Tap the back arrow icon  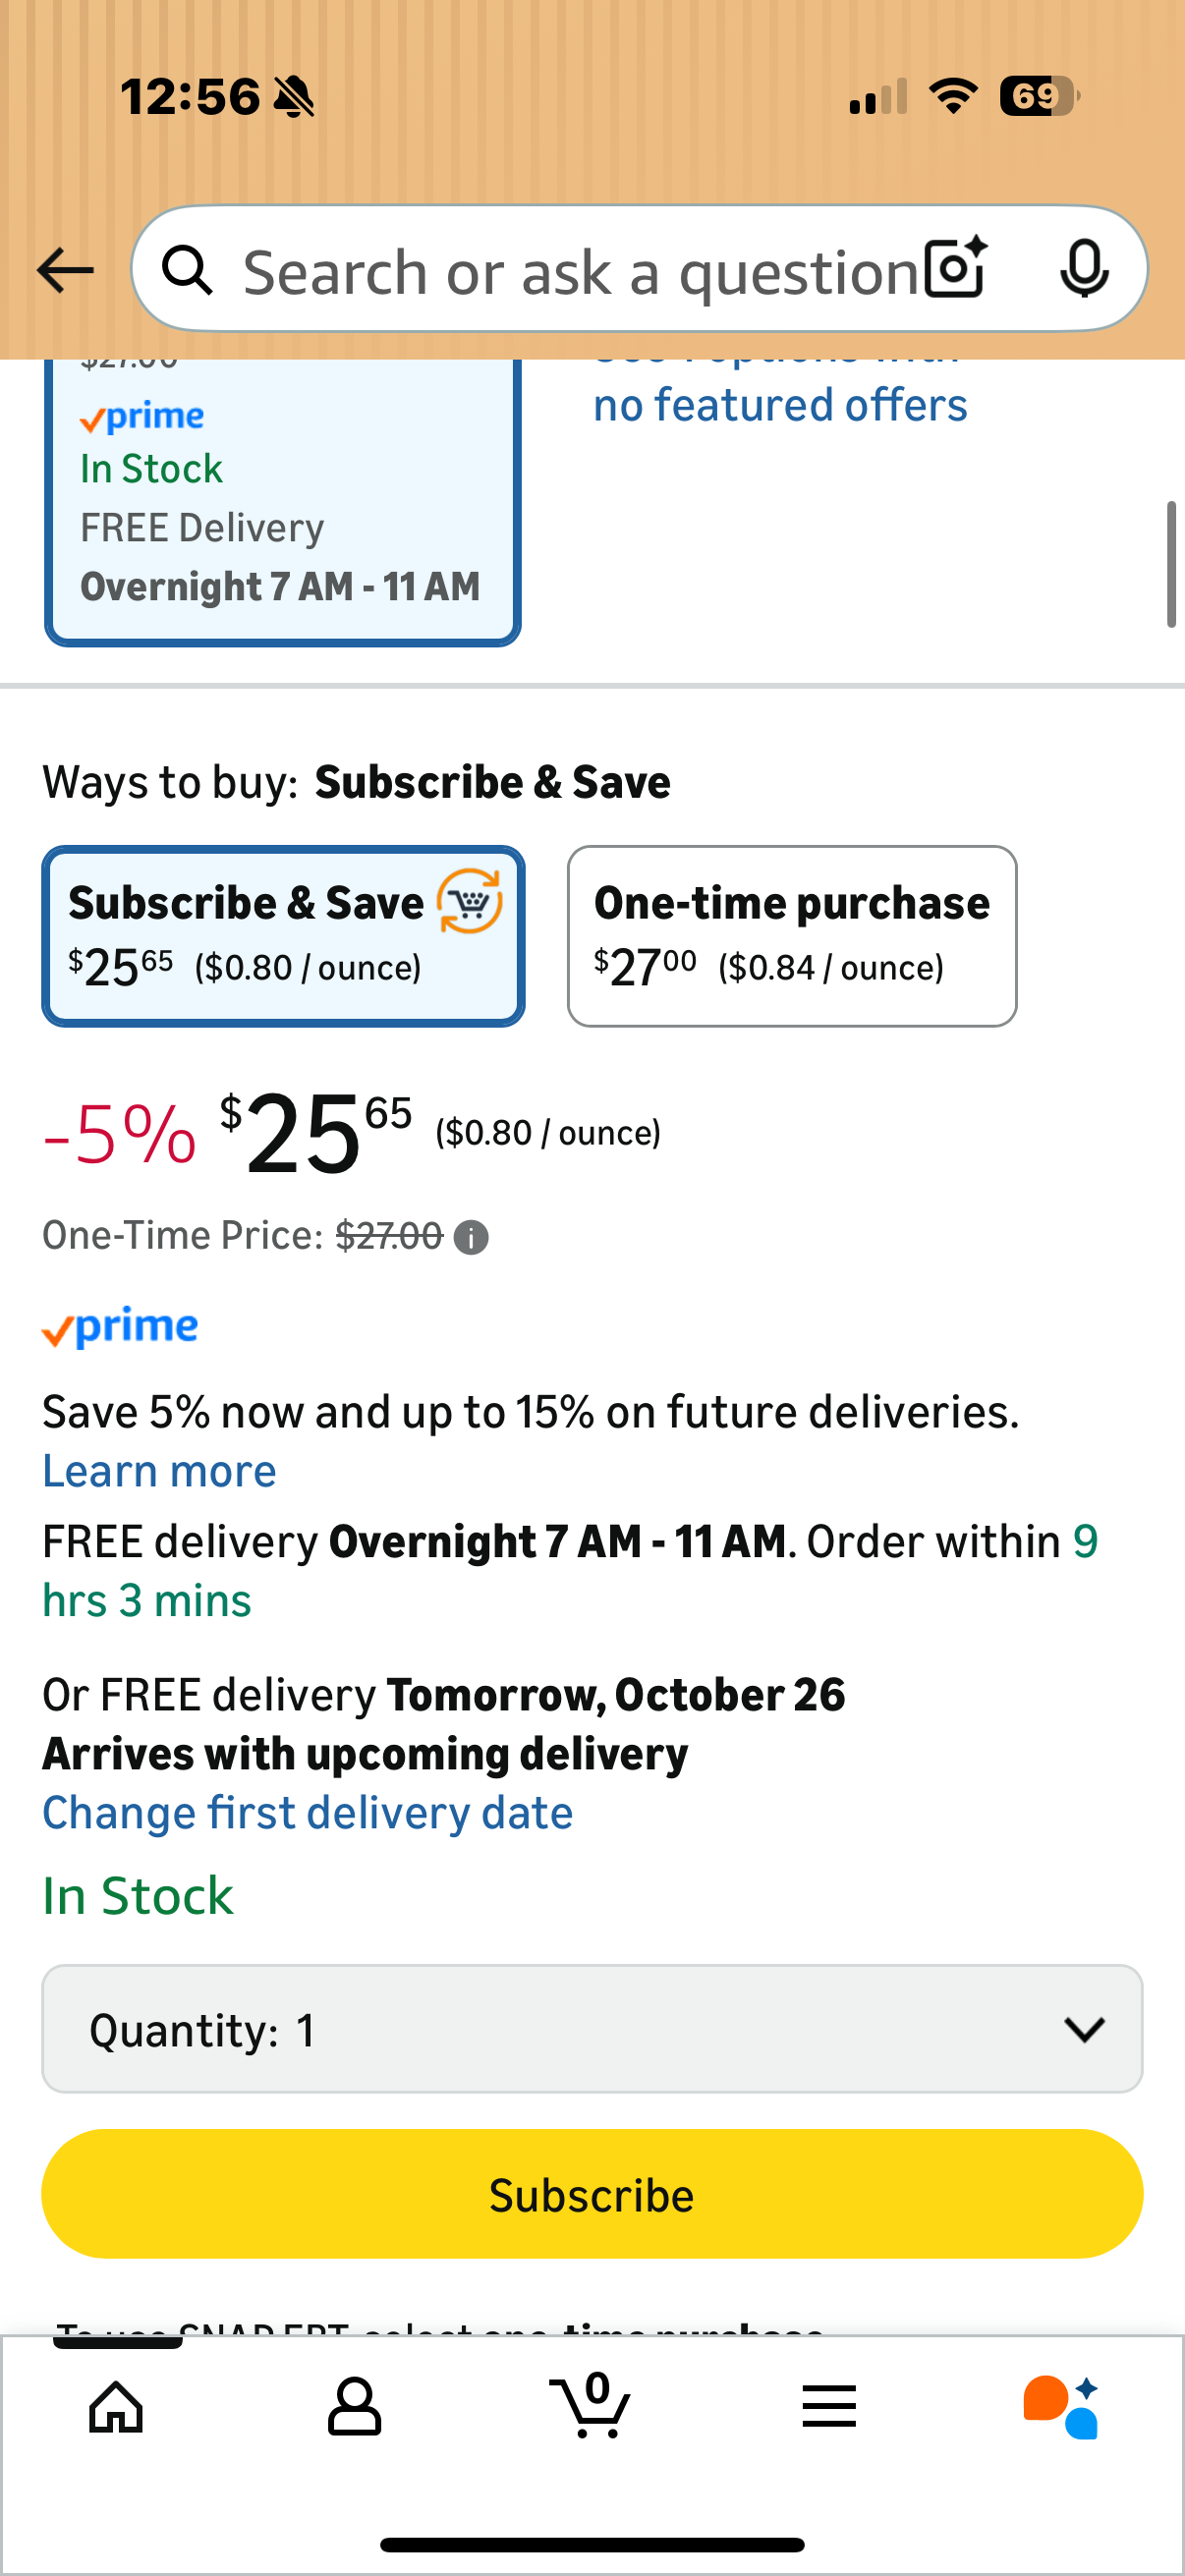coord(65,270)
